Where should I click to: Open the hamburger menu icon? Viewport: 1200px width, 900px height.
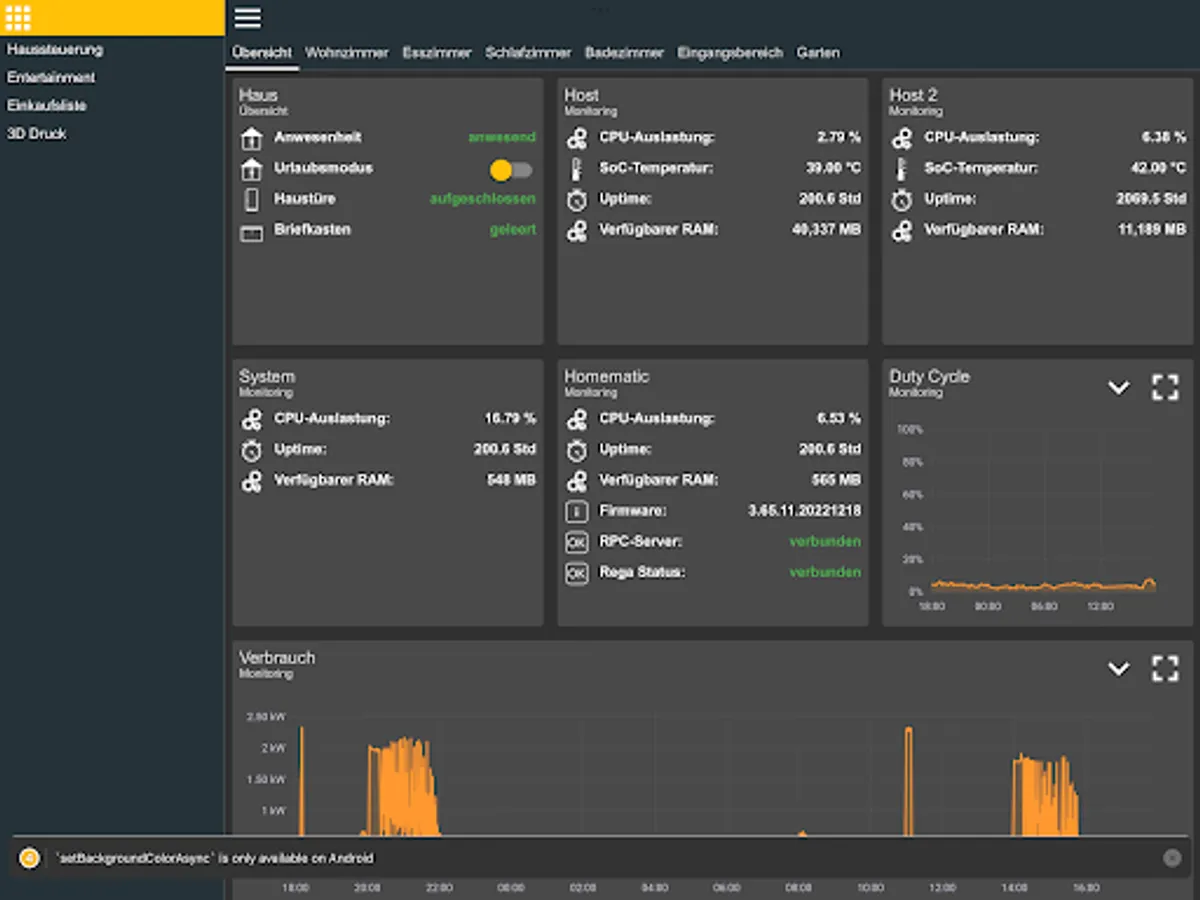click(247, 18)
